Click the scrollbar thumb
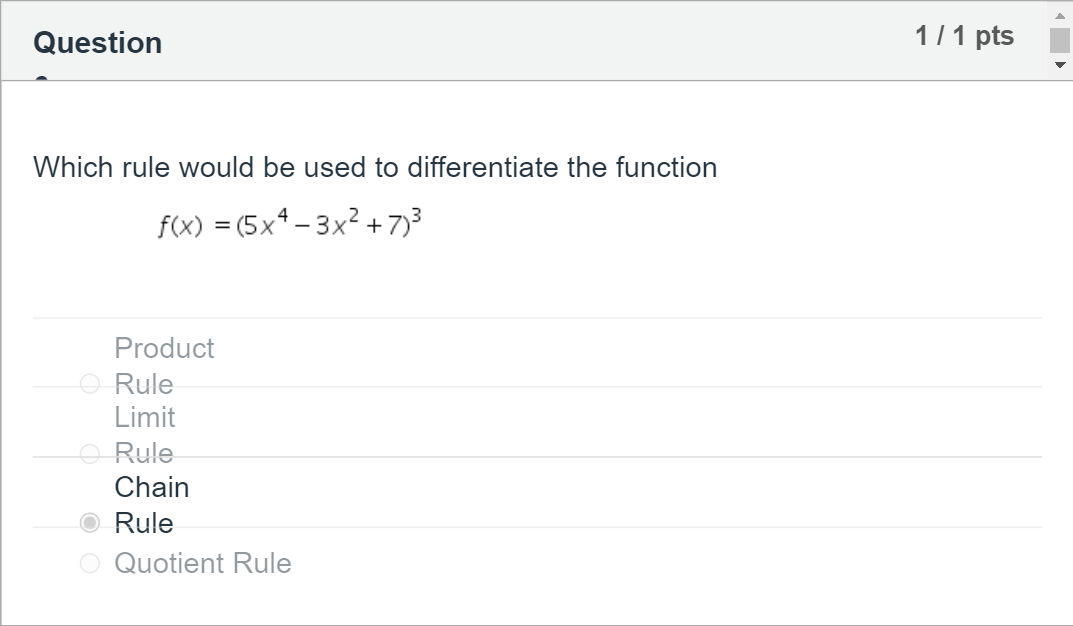1073x626 pixels. [1059, 40]
